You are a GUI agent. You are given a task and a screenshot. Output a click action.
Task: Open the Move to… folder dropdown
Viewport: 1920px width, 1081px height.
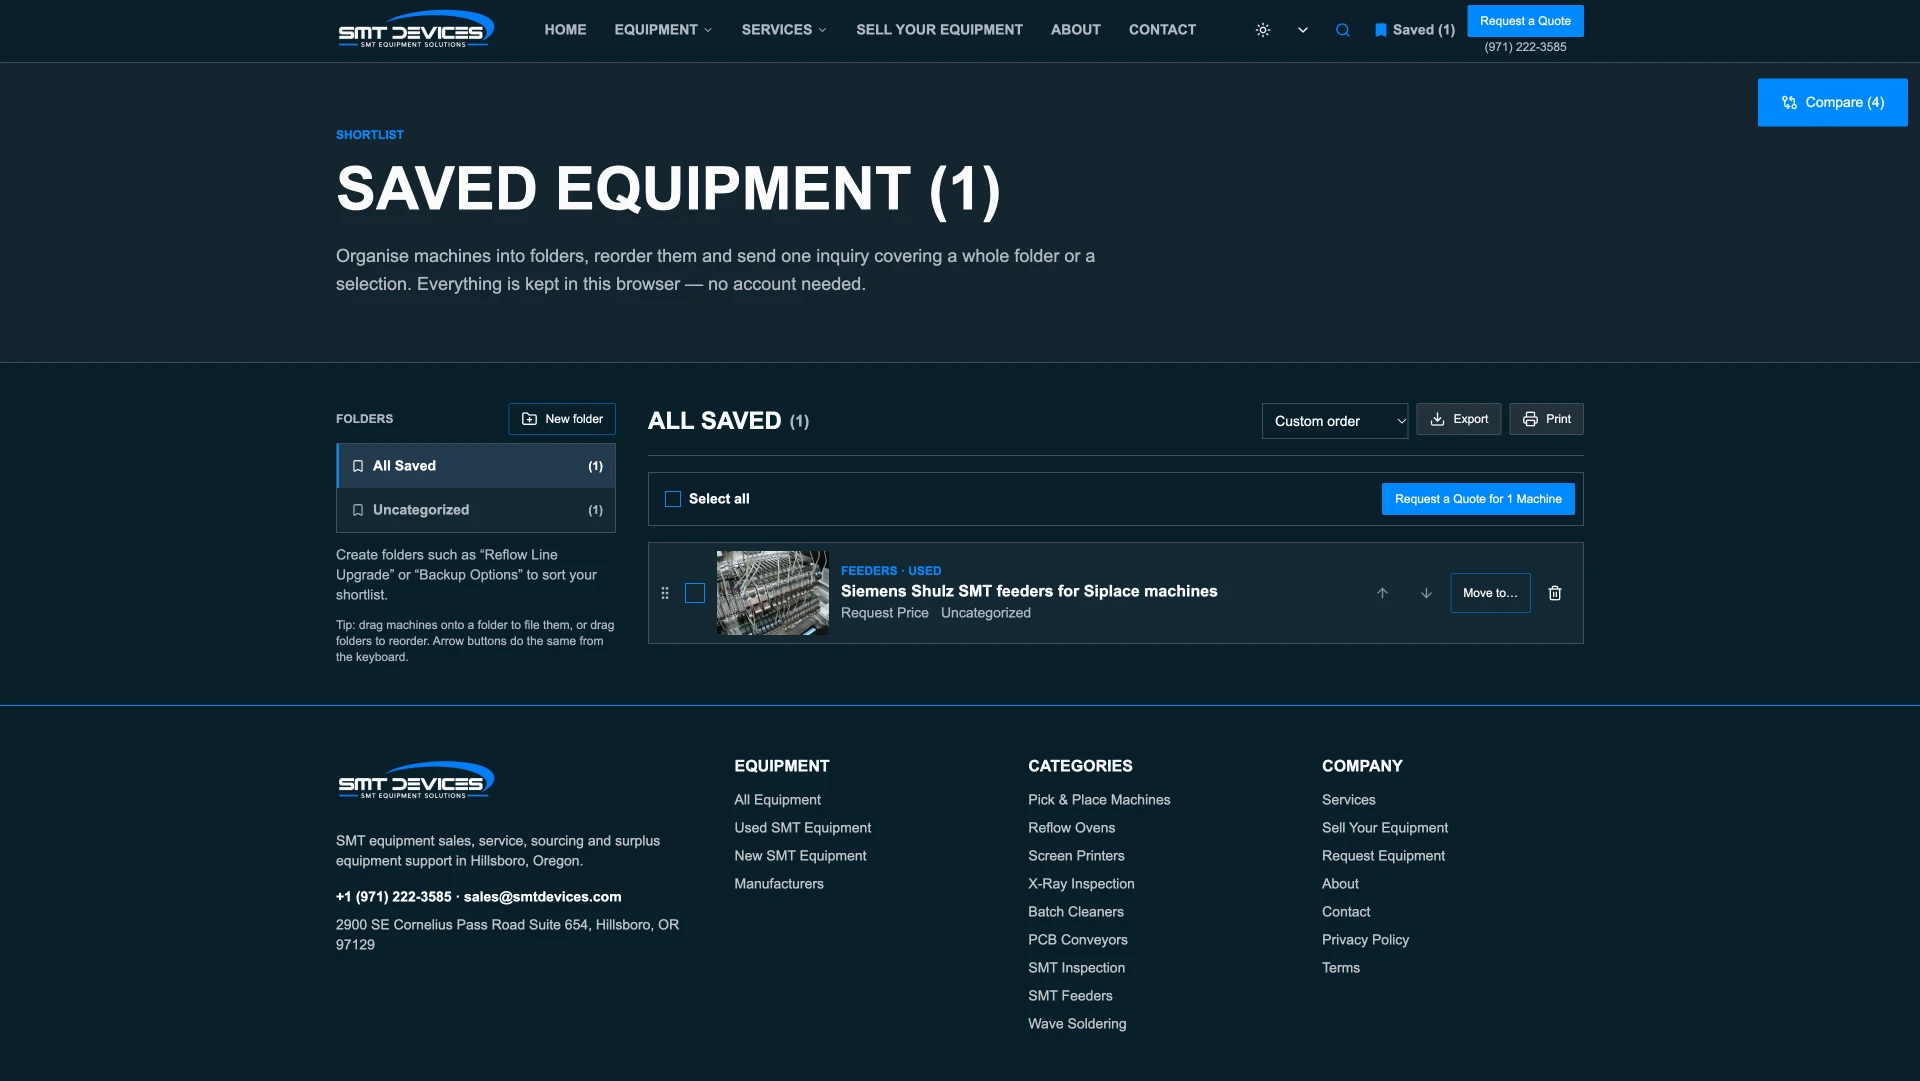(1490, 593)
